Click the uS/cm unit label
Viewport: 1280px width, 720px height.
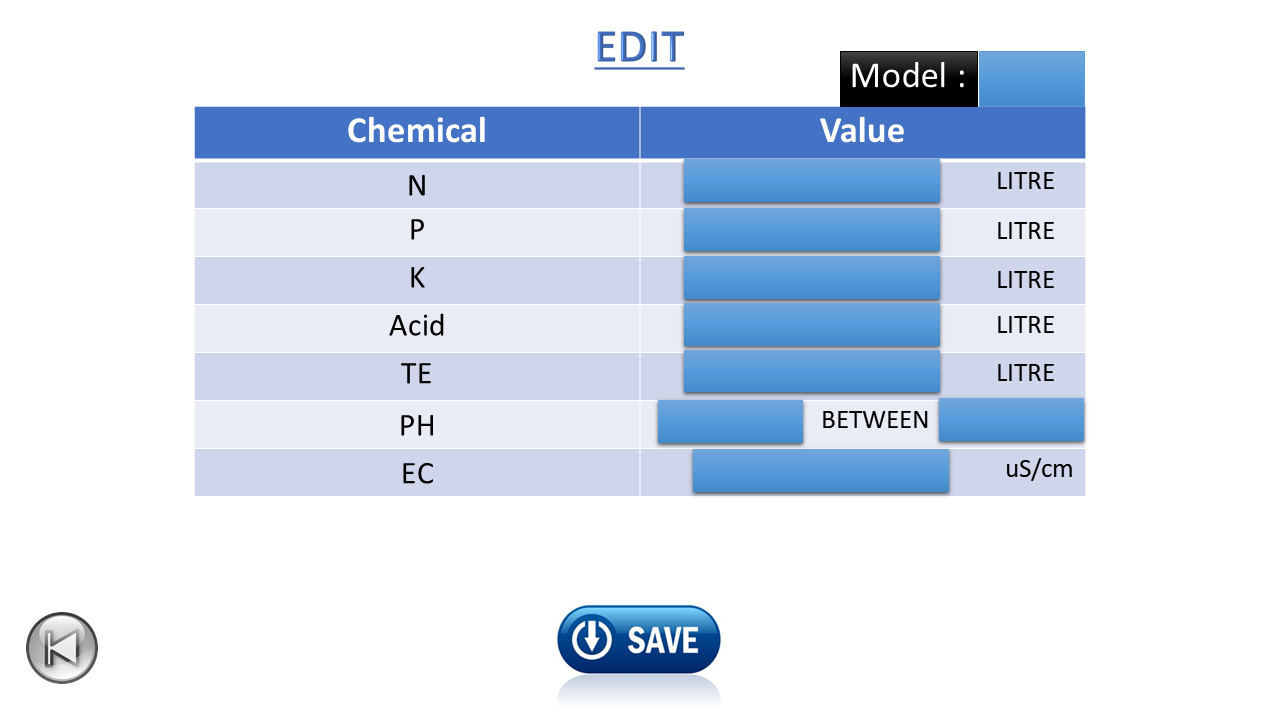point(1039,469)
